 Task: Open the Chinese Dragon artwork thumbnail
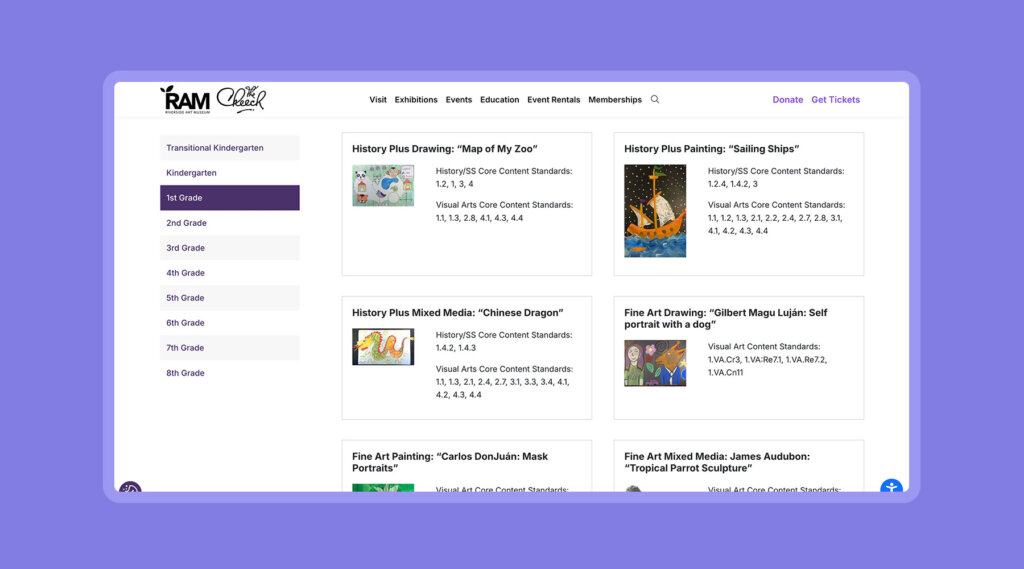382,347
